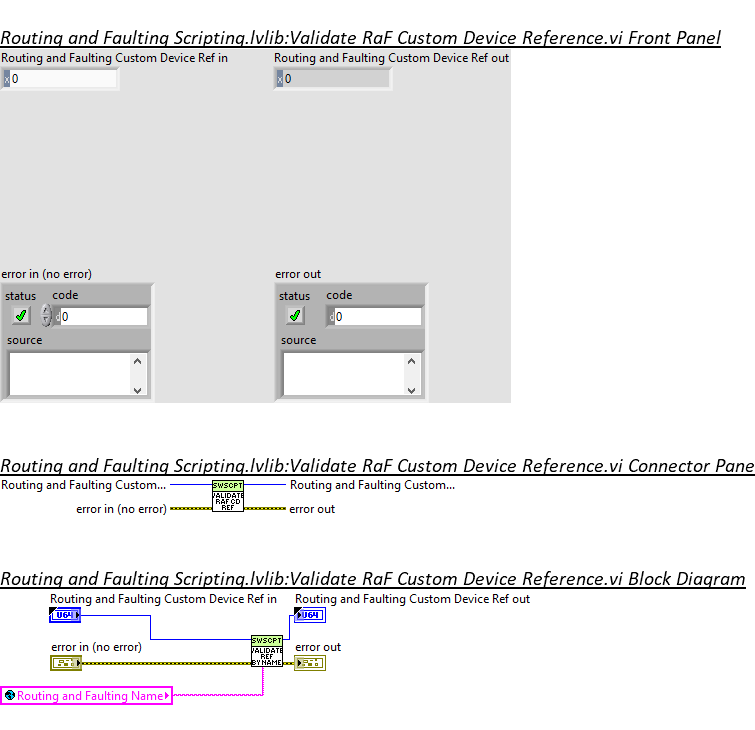Select the error out cluster terminal
The width and height of the screenshot is (755, 730).
(310, 663)
